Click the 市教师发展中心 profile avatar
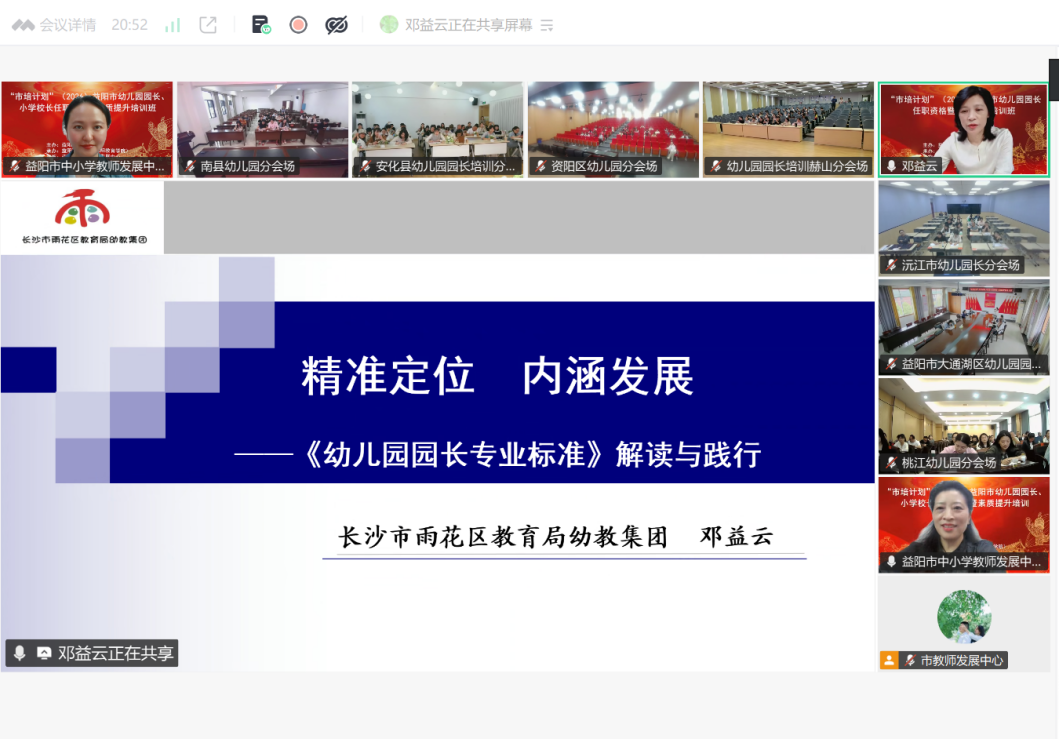The width and height of the screenshot is (1059, 739). pyautogui.click(x=964, y=616)
